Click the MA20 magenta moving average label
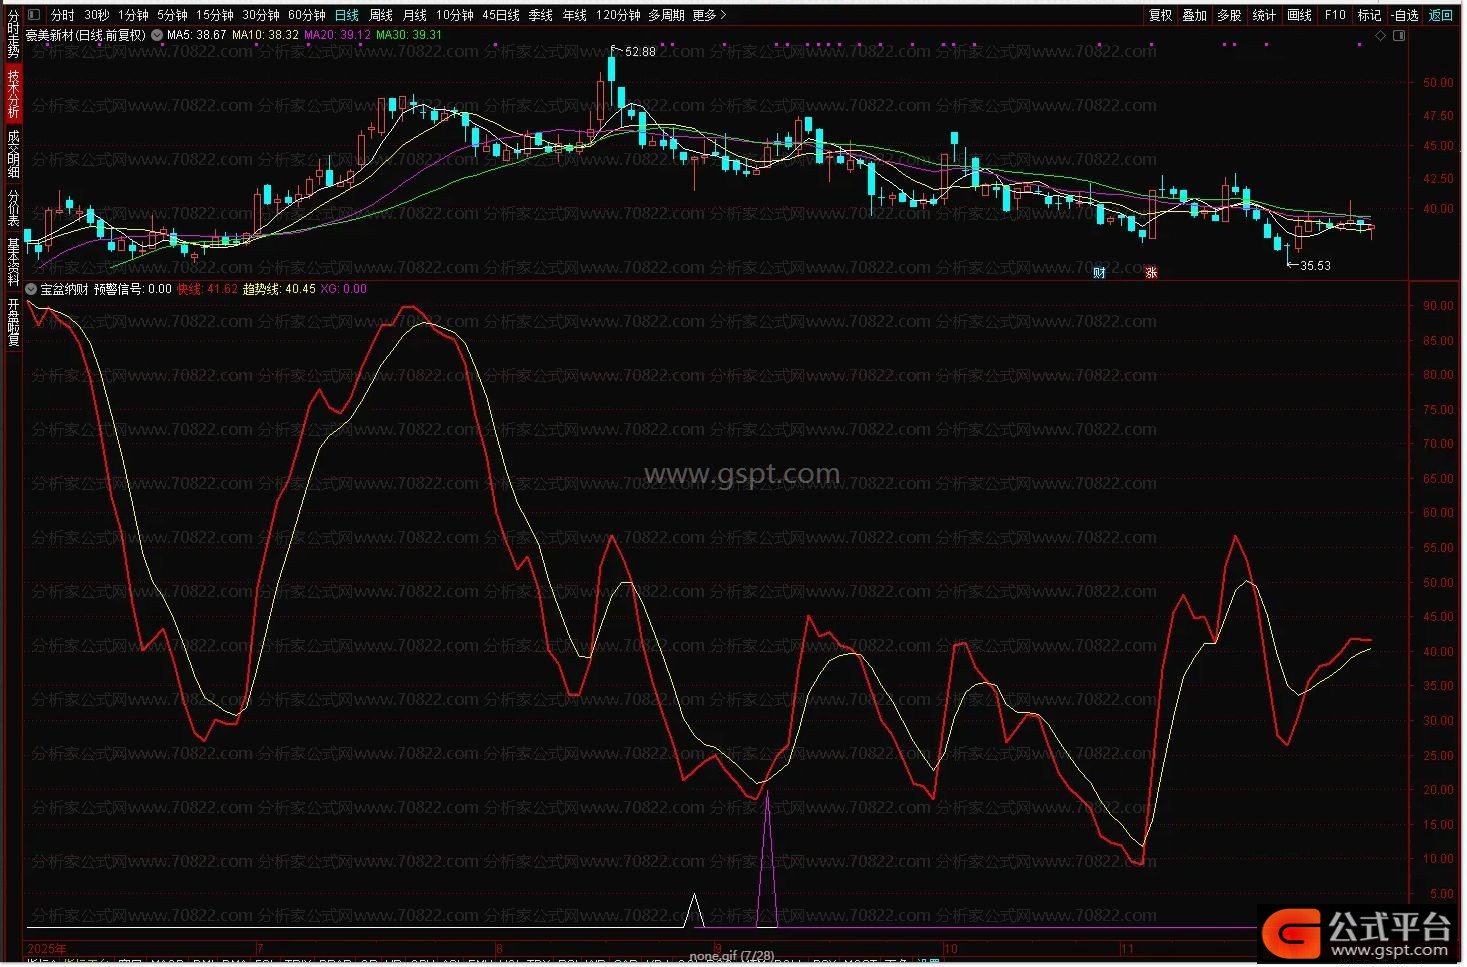The height and width of the screenshot is (967, 1467). [337, 35]
